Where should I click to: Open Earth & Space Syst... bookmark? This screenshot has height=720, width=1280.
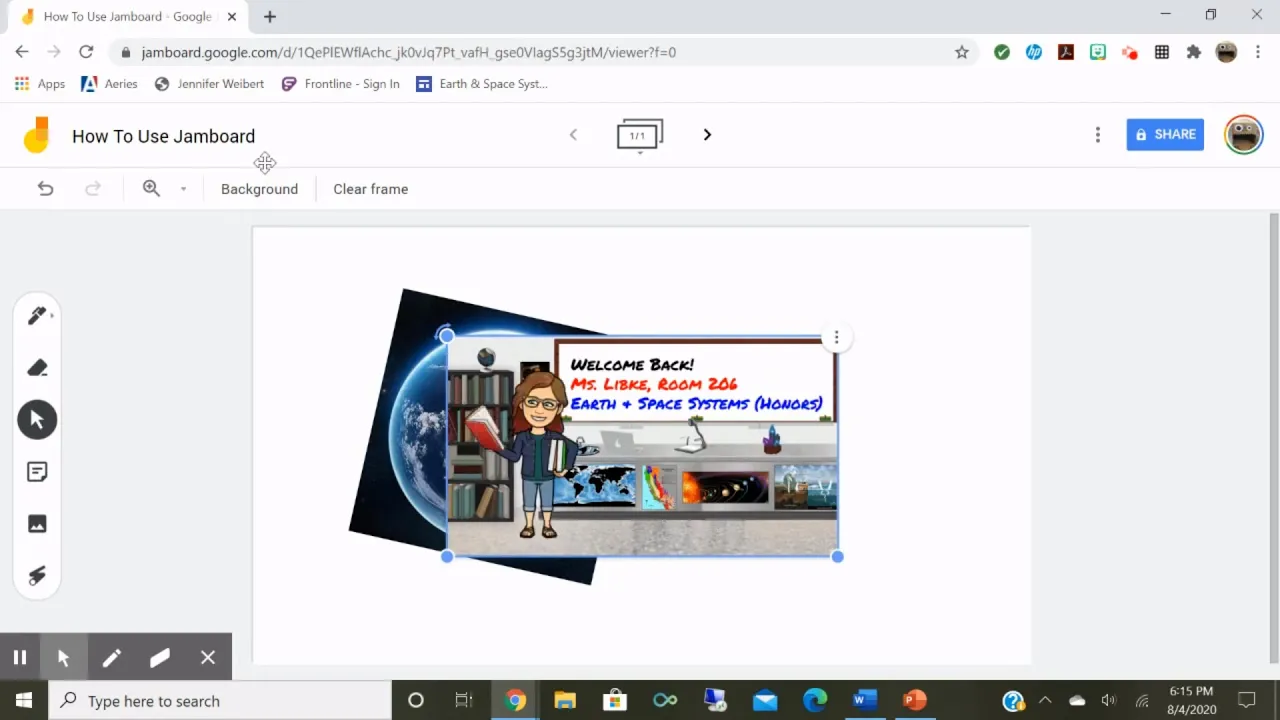pyautogui.click(x=482, y=84)
